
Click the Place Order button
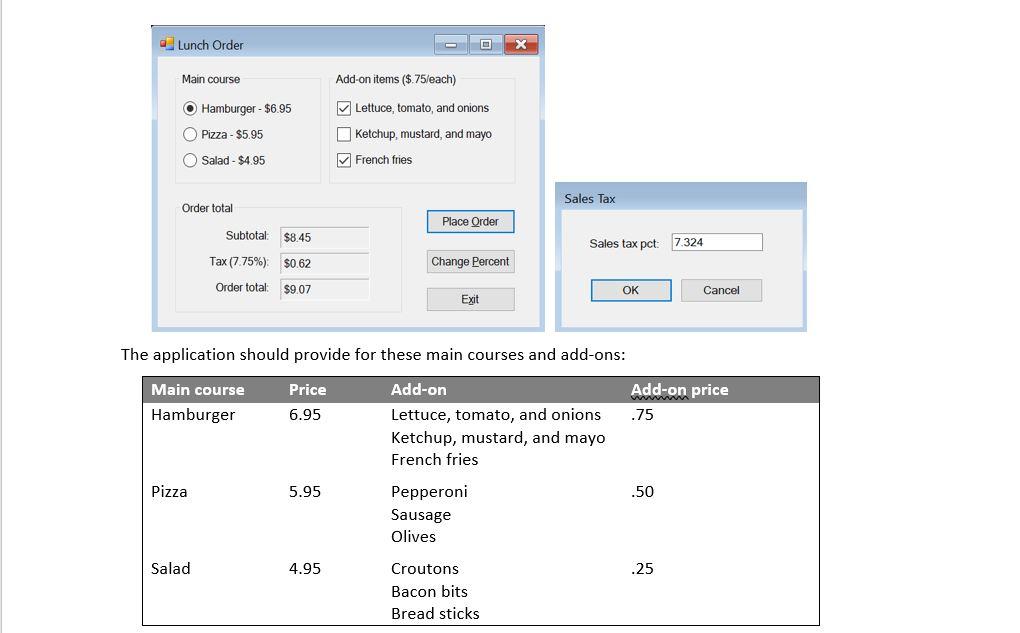click(470, 222)
